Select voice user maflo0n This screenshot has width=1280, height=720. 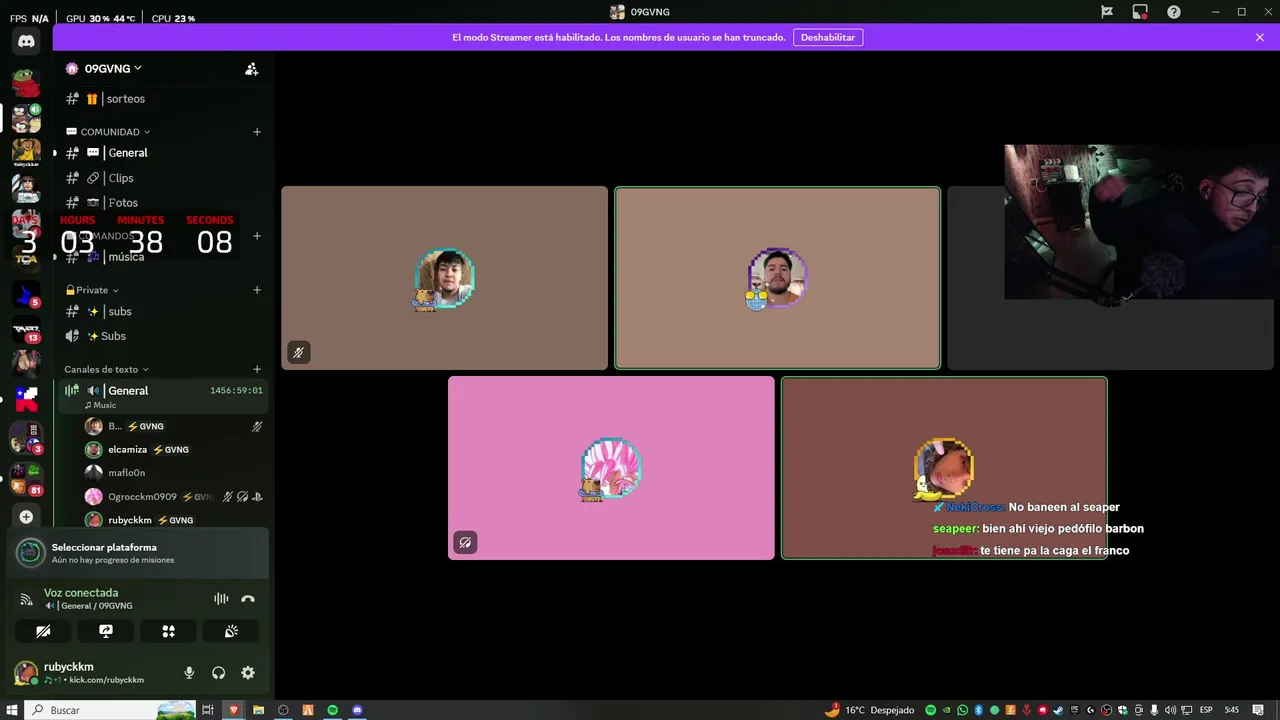tap(175, 473)
